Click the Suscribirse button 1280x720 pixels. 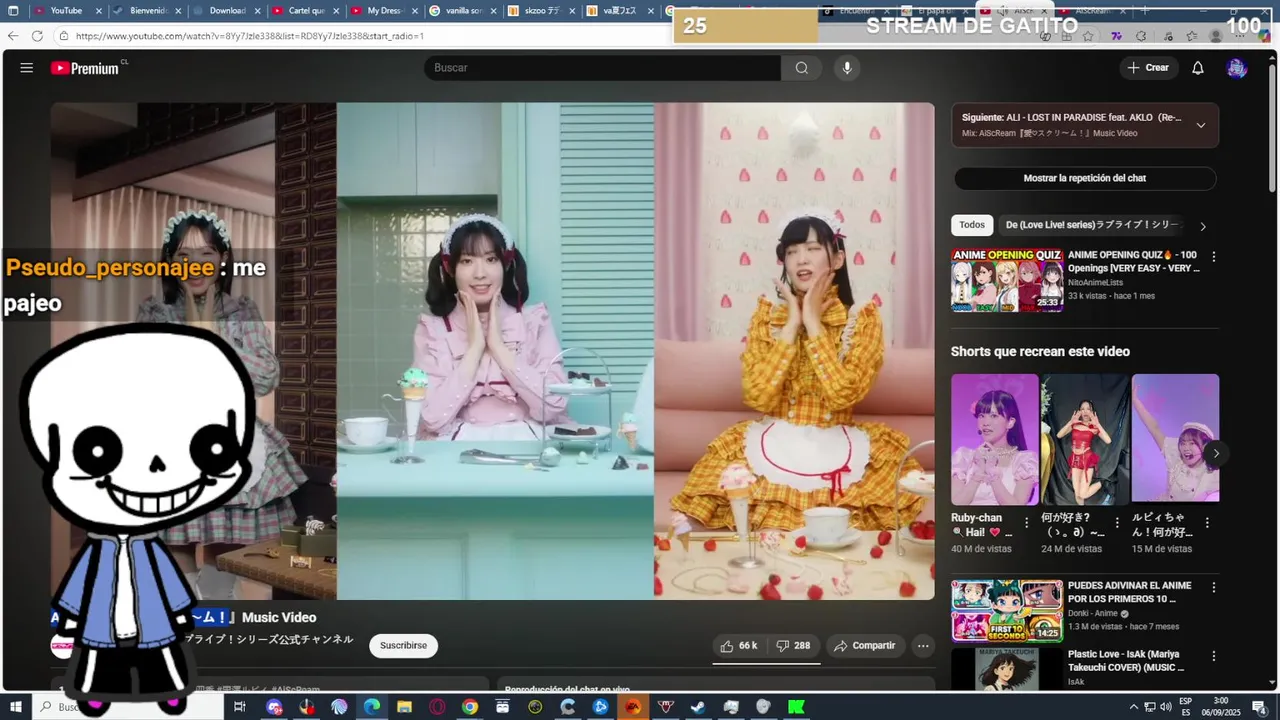pos(403,646)
